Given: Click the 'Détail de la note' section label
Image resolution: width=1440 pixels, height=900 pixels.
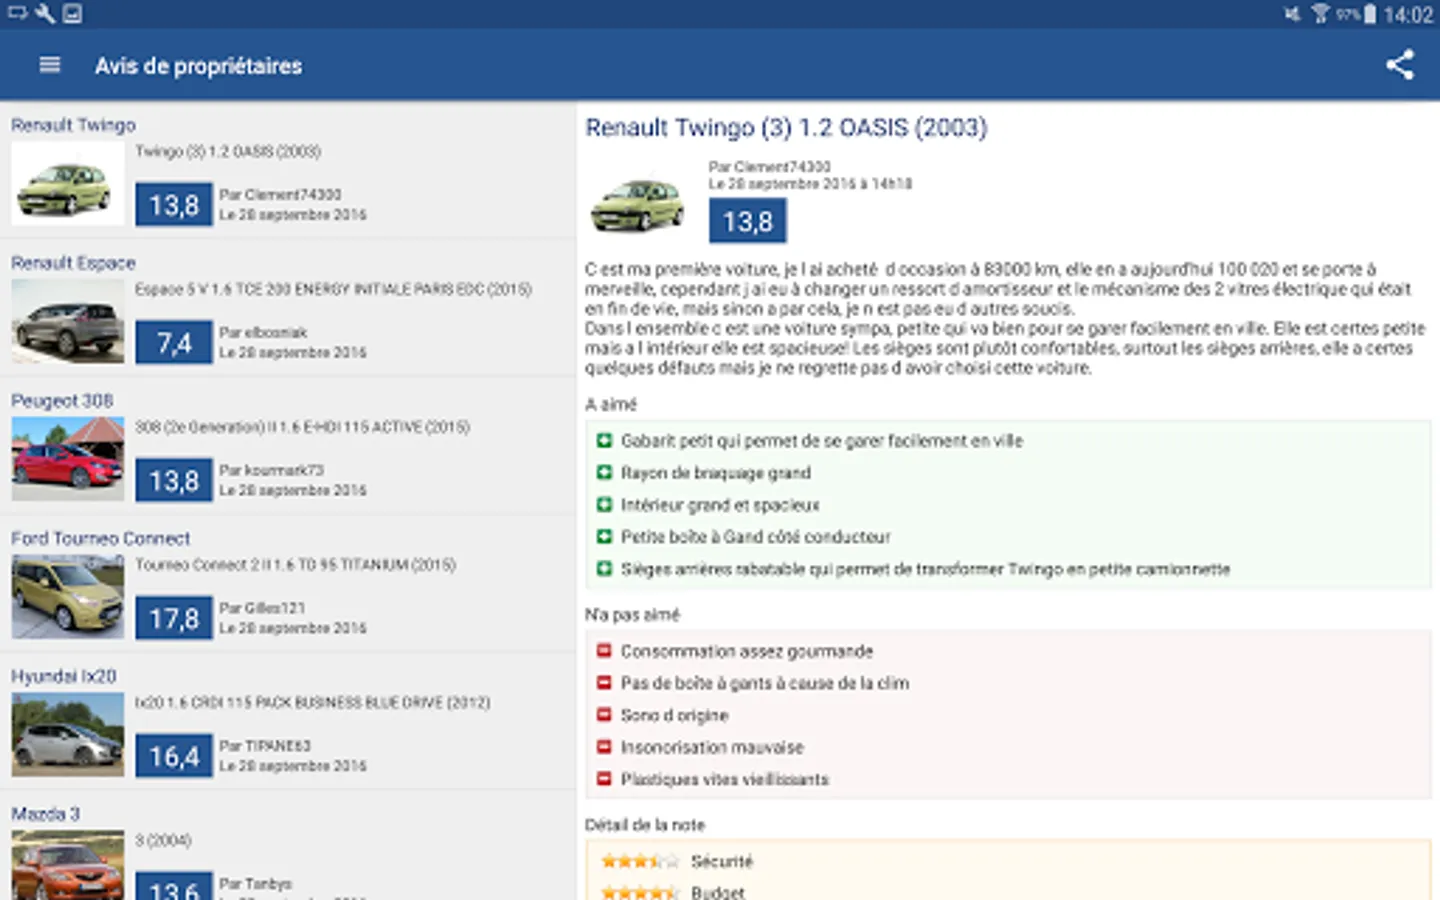Looking at the screenshot, I should pos(645,825).
